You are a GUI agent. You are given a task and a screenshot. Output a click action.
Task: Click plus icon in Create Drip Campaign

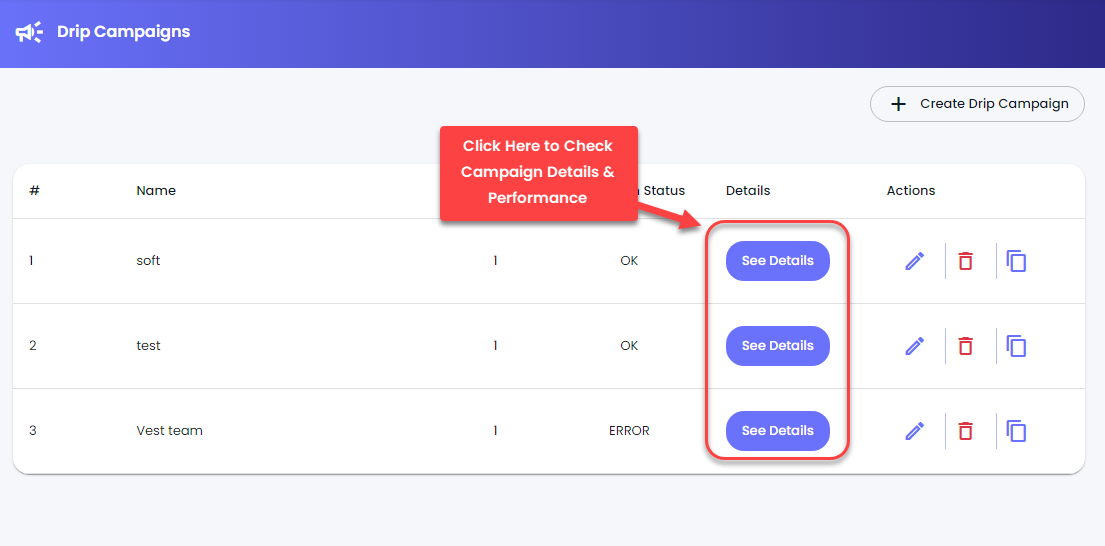click(x=898, y=104)
